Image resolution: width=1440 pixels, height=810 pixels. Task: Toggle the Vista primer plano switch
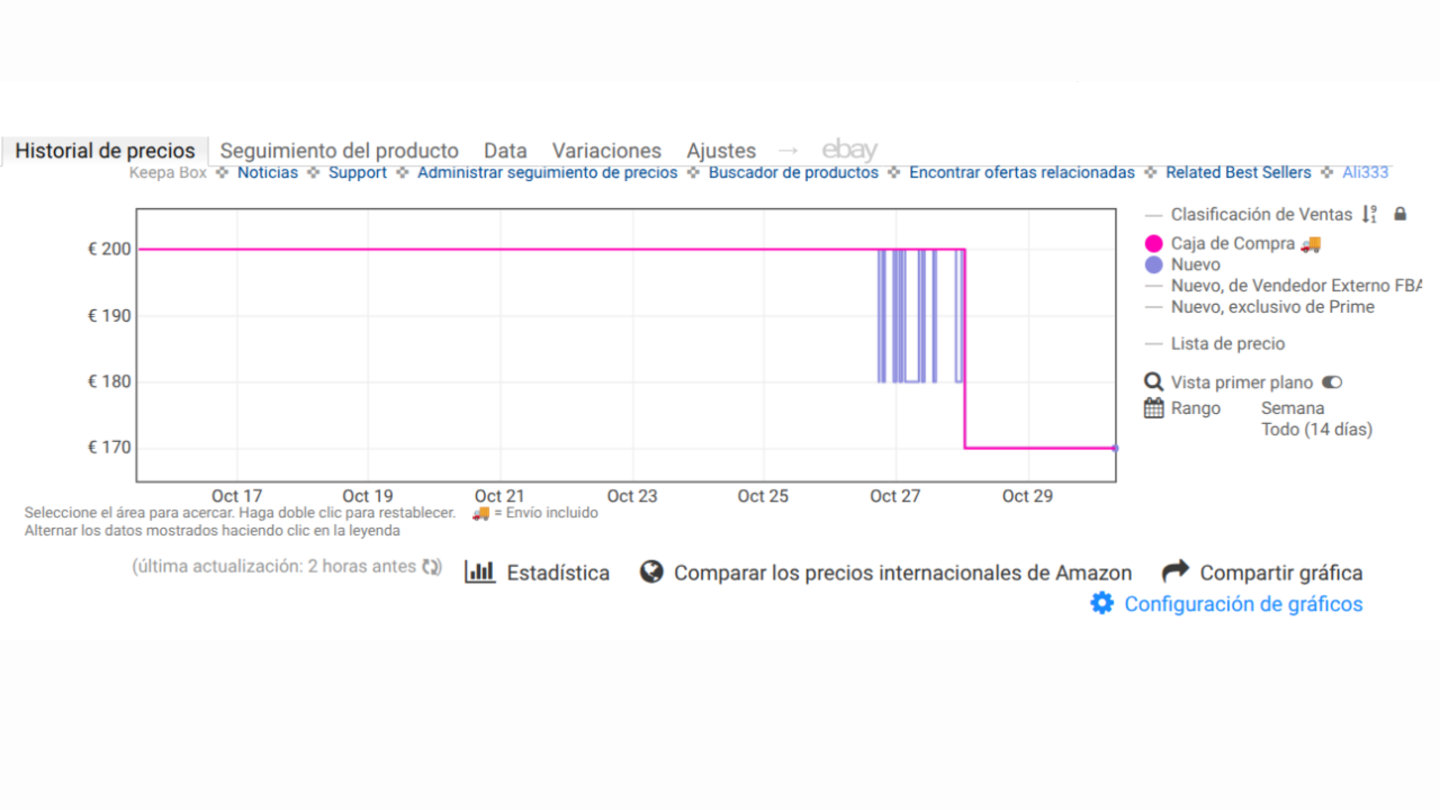click(x=1332, y=382)
